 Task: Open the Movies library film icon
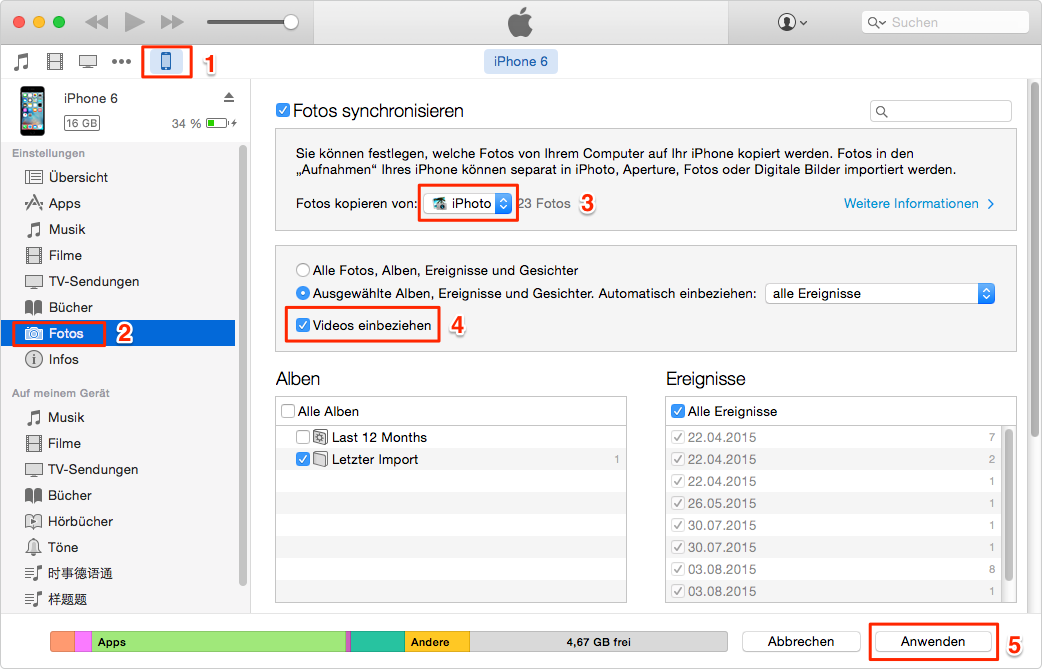[x=54, y=62]
